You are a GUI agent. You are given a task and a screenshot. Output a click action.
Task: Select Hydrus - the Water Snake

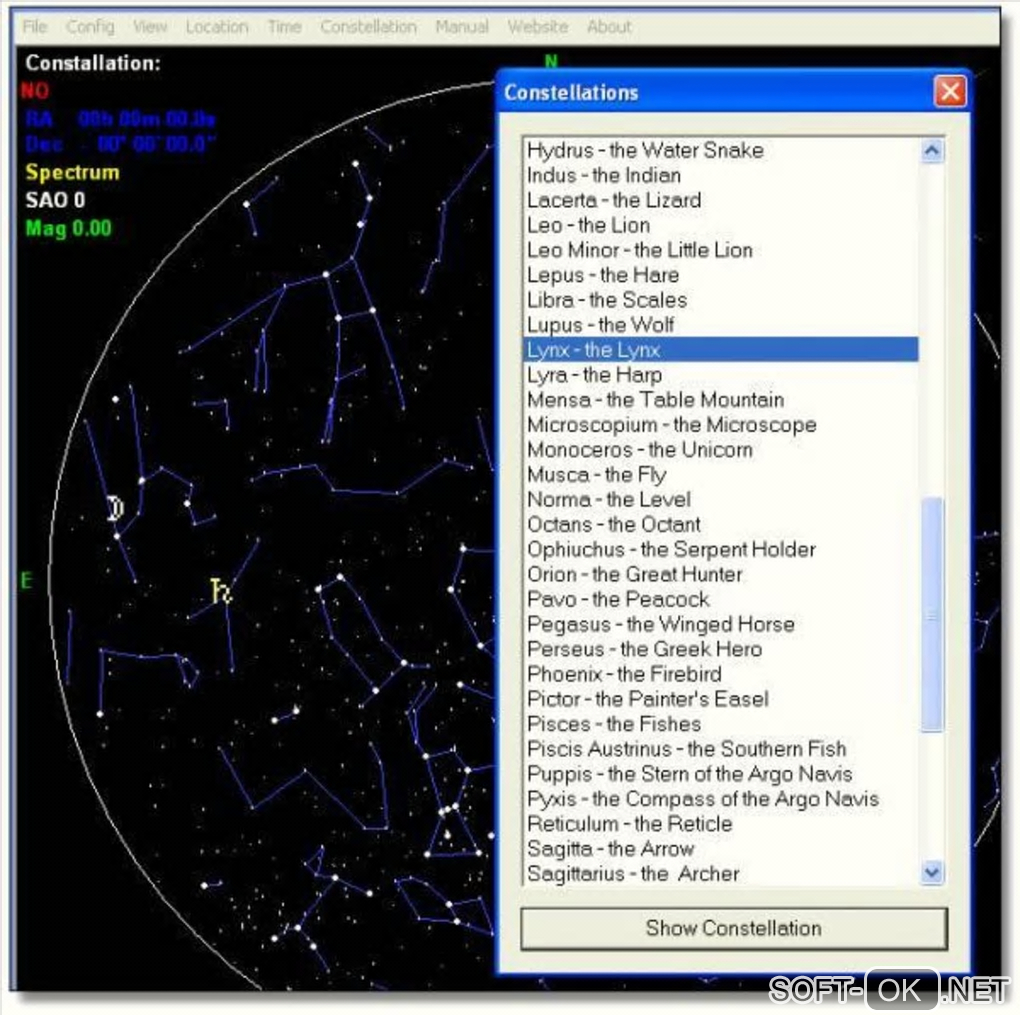tap(720, 150)
